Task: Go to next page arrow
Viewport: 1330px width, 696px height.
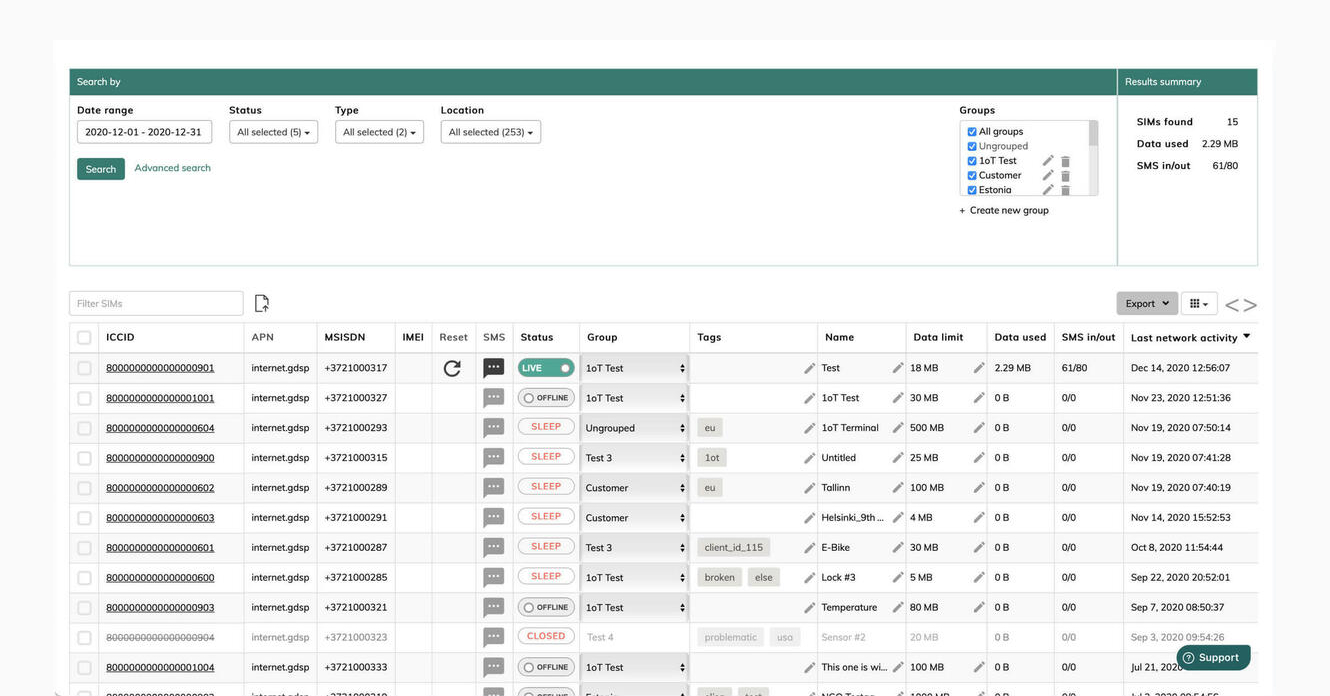Action: [1250, 305]
